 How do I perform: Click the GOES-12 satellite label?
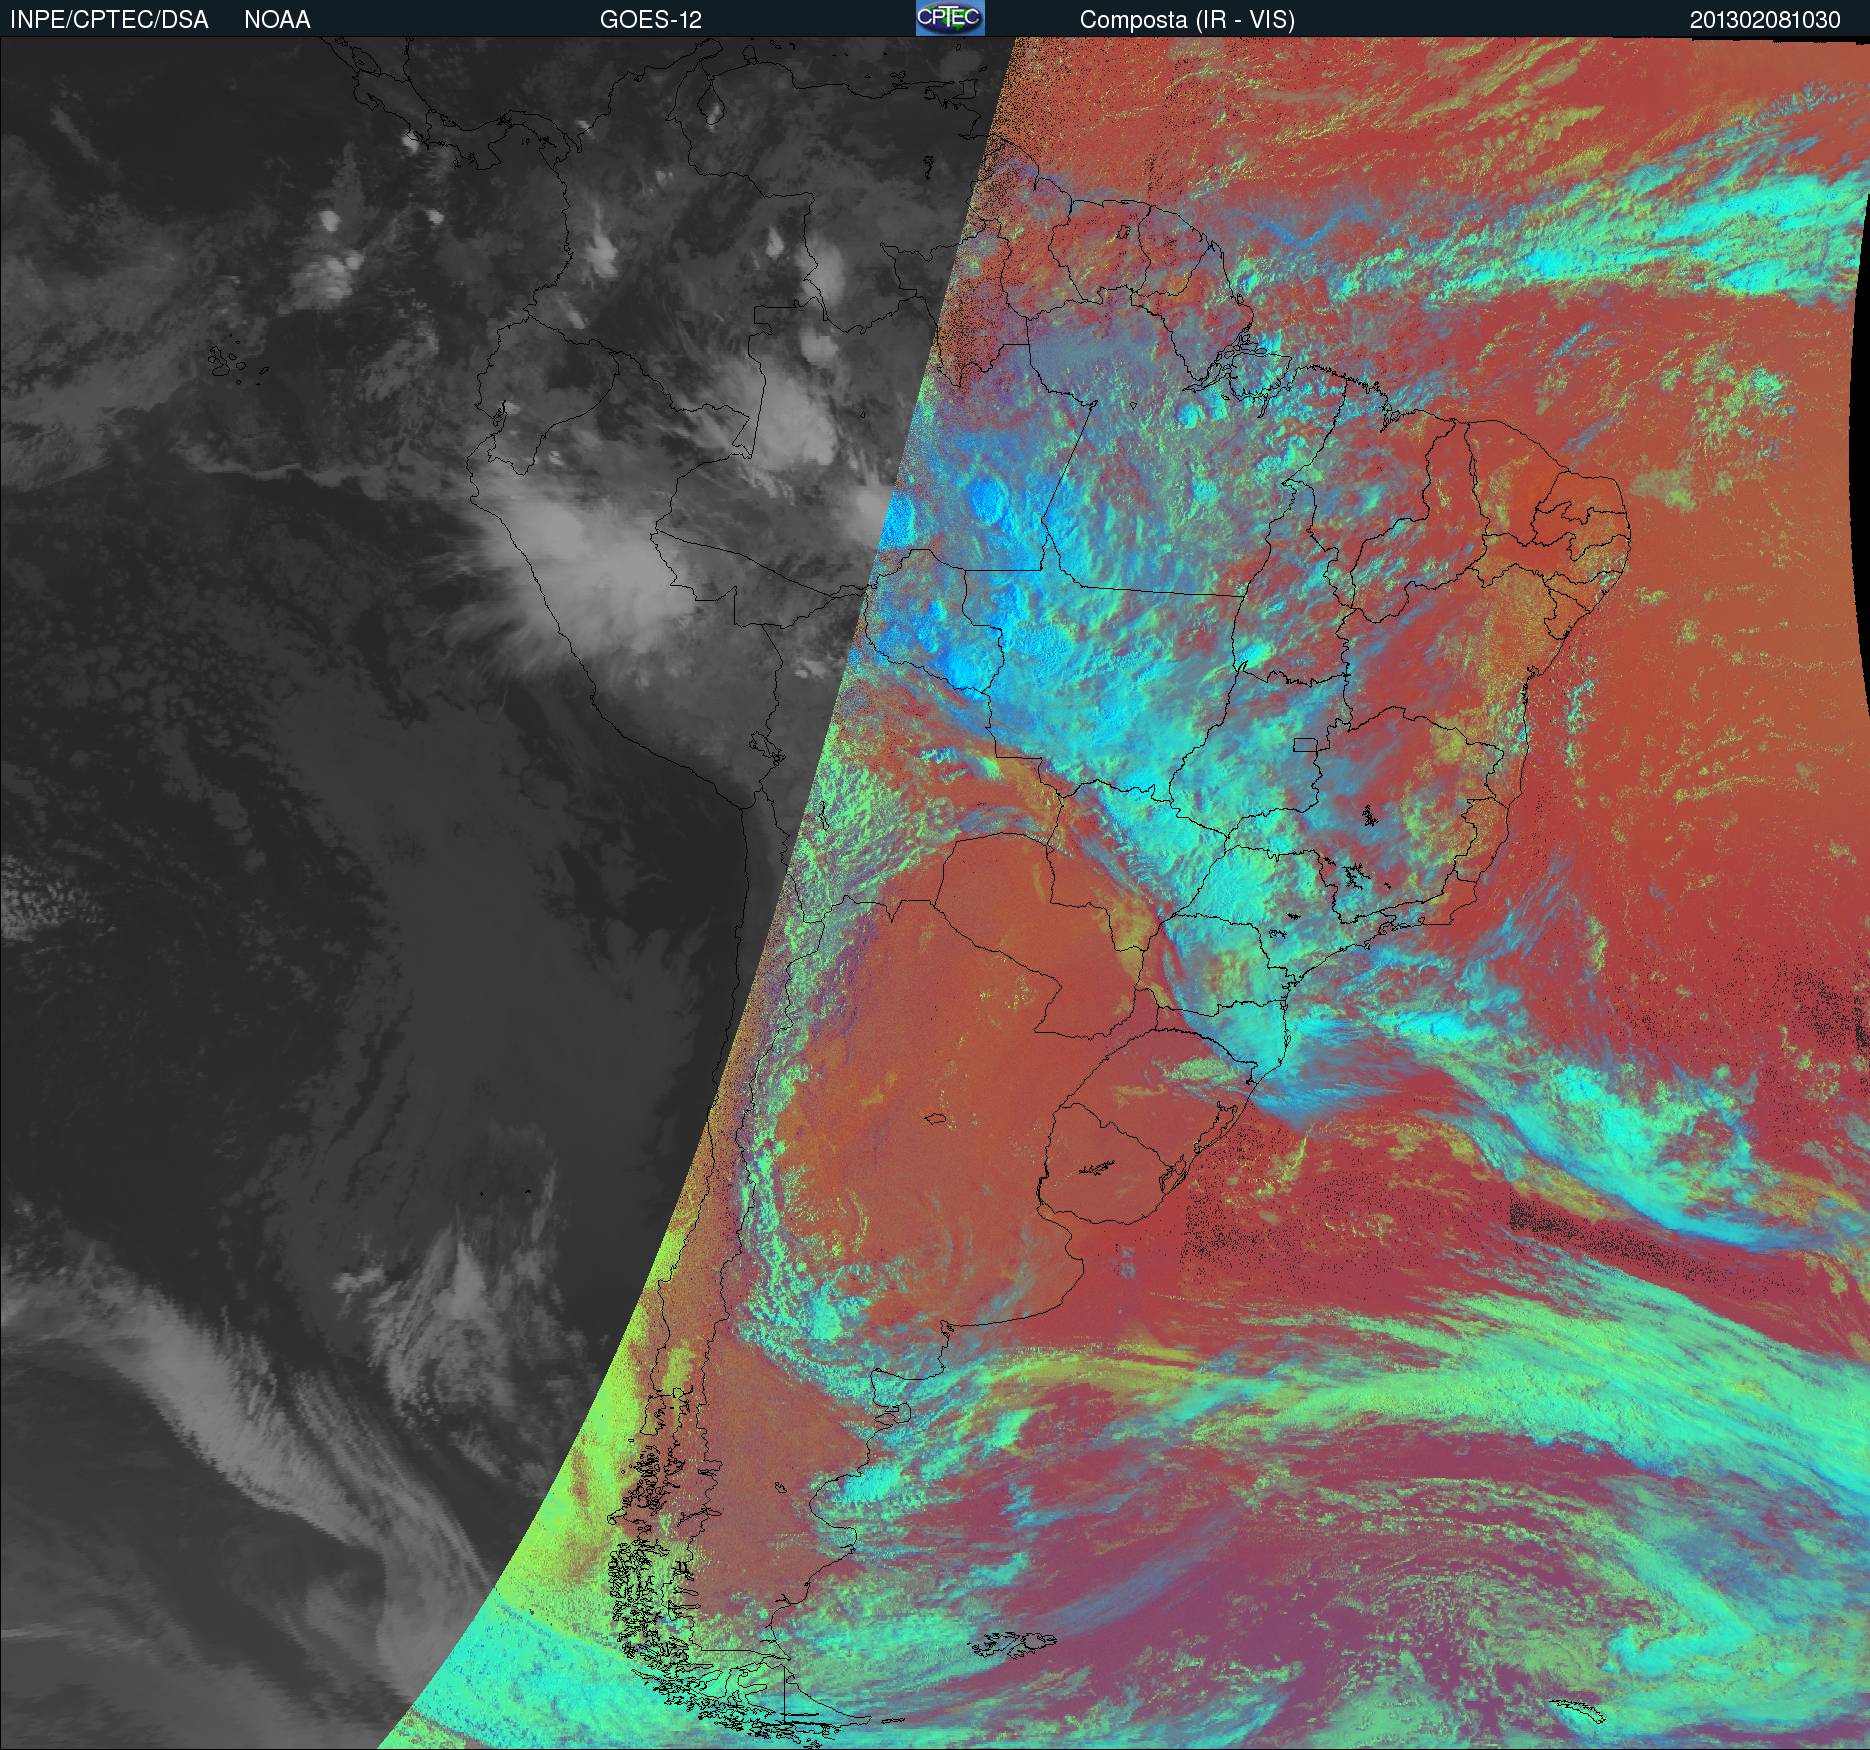(650, 20)
